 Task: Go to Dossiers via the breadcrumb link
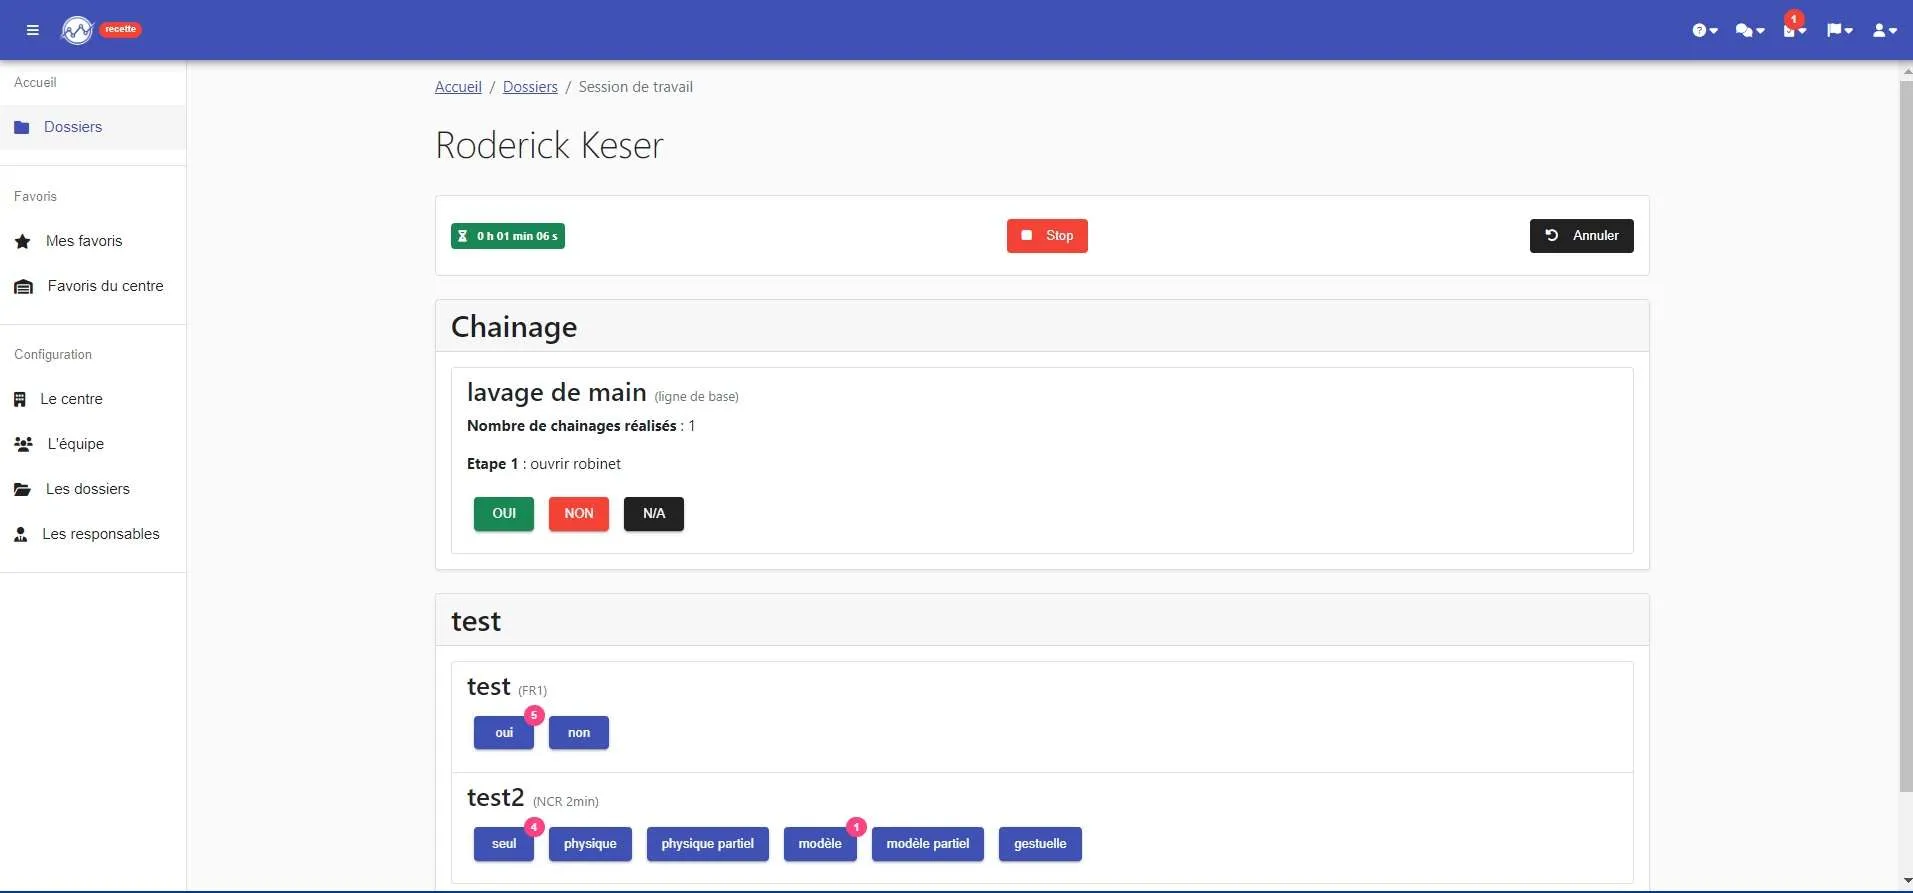click(x=530, y=87)
